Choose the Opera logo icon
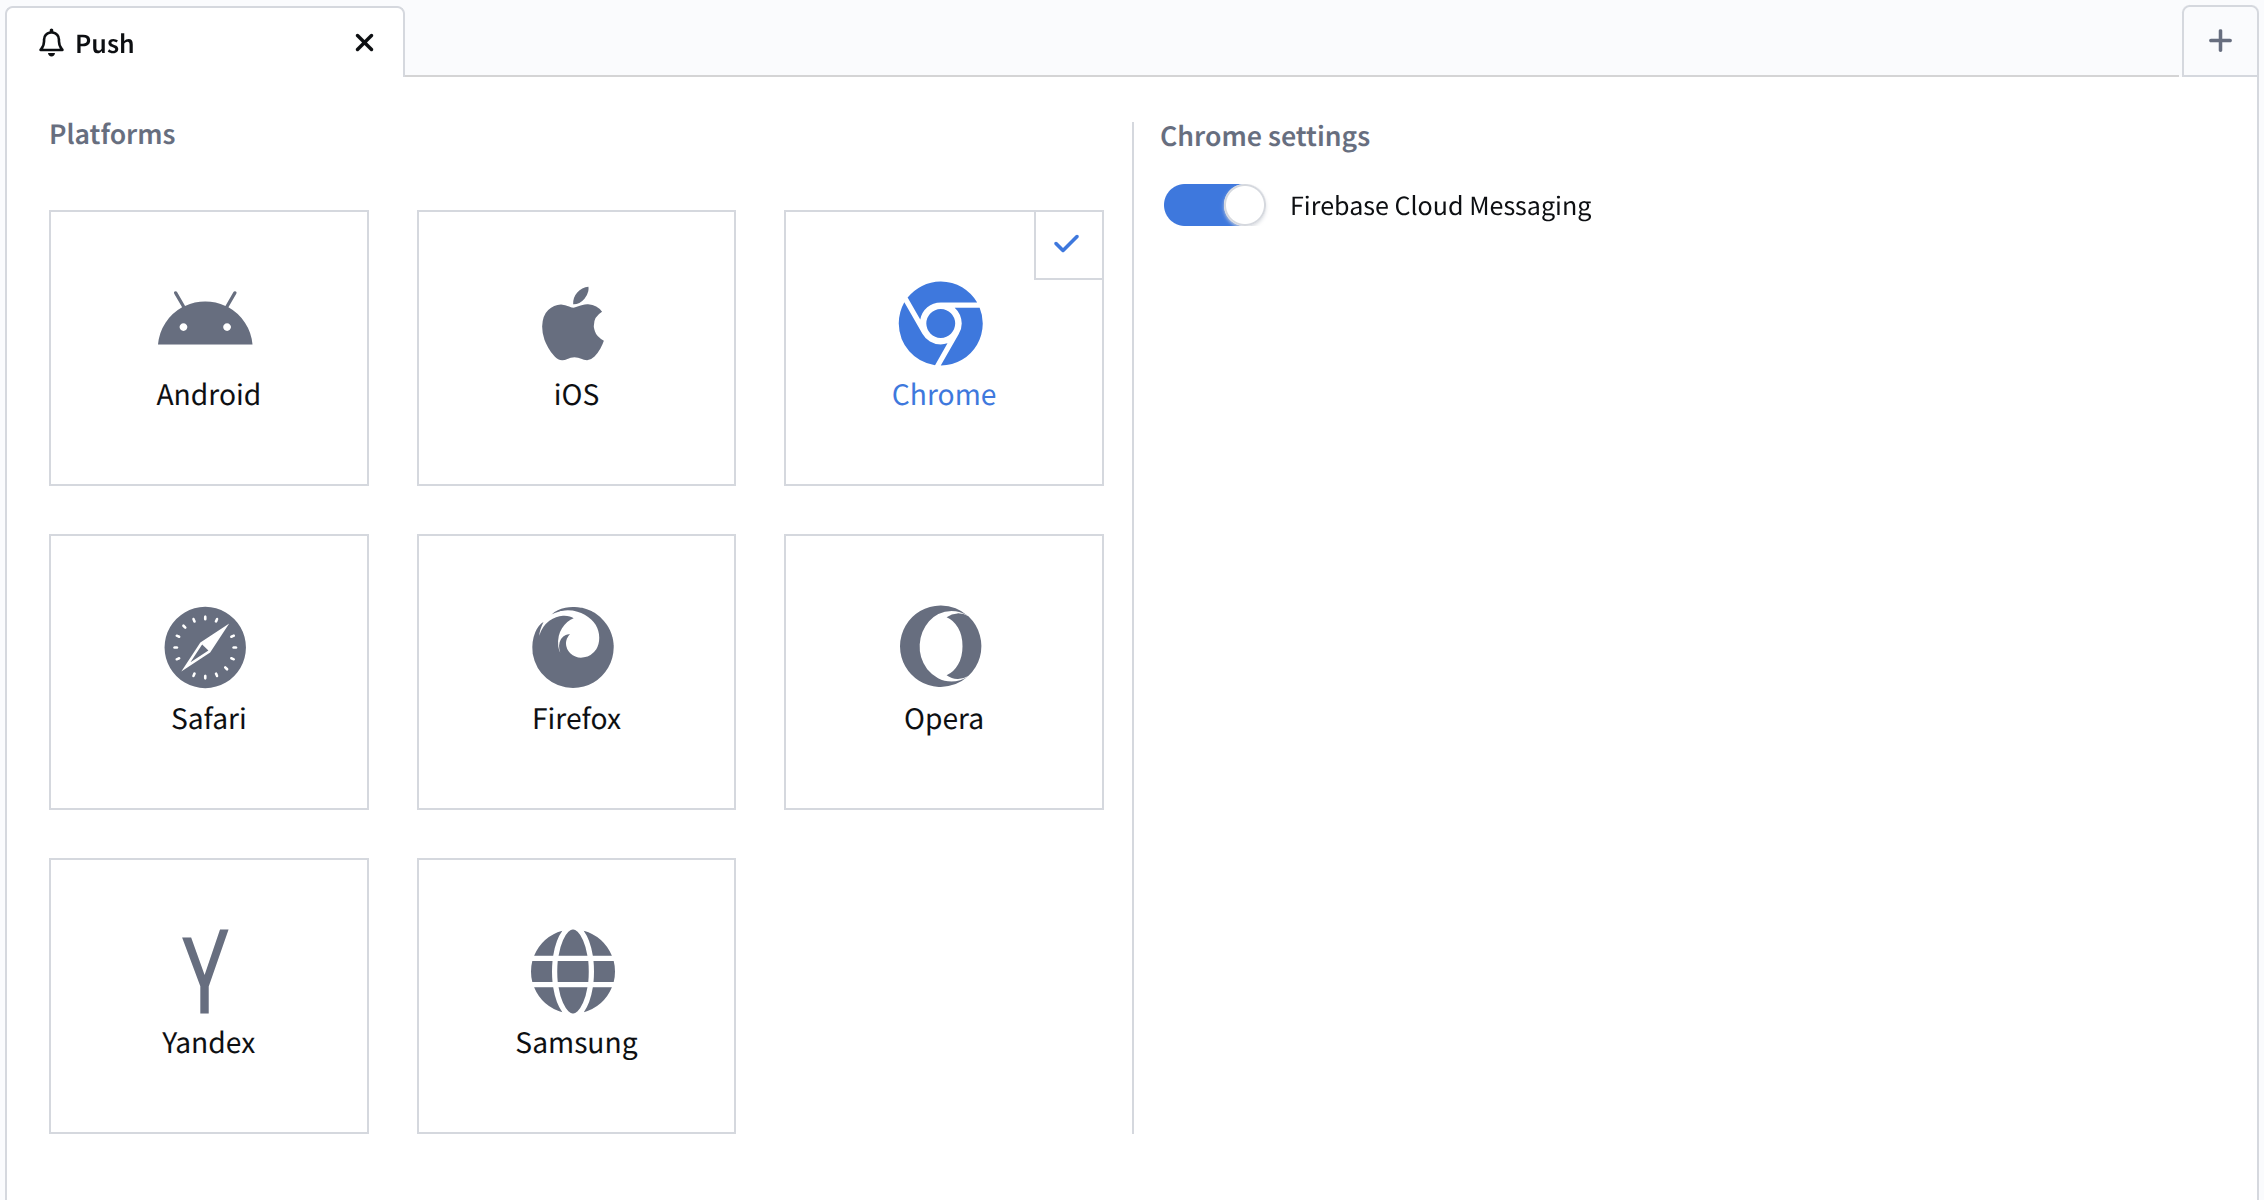 point(941,646)
